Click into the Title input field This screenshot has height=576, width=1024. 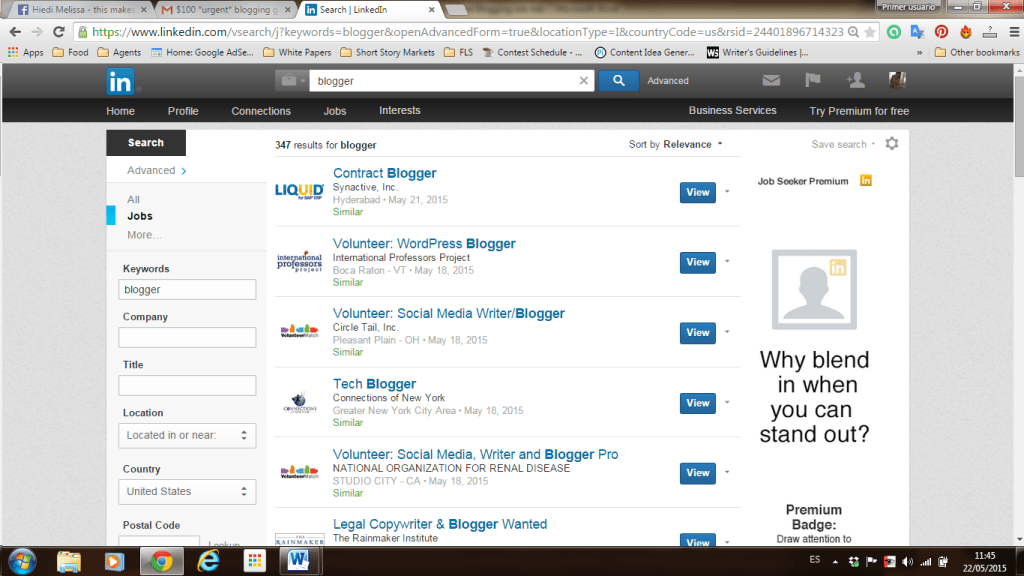click(x=187, y=385)
